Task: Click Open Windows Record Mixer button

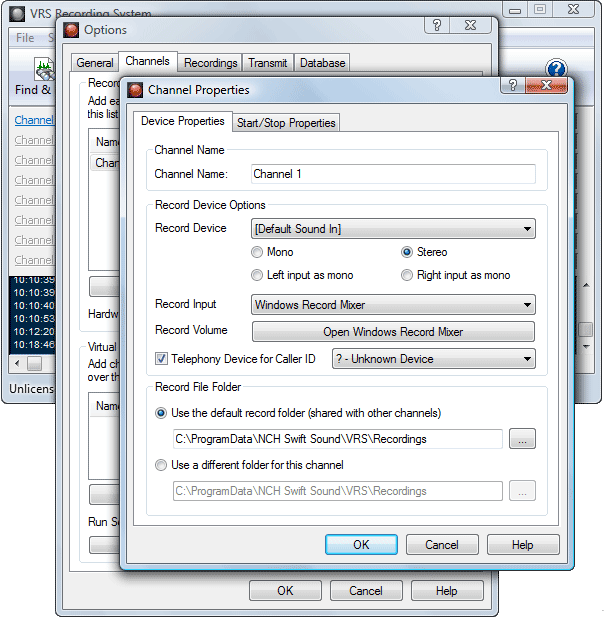Action: coord(393,332)
